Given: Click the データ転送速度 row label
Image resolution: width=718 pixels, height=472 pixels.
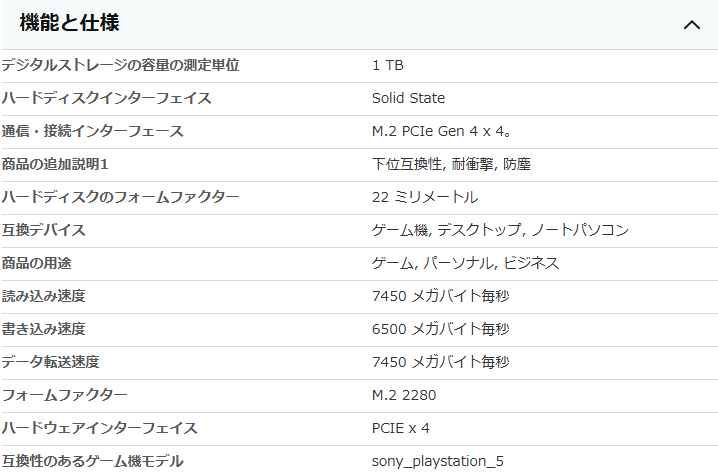Looking at the screenshot, I should [x=50, y=362].
